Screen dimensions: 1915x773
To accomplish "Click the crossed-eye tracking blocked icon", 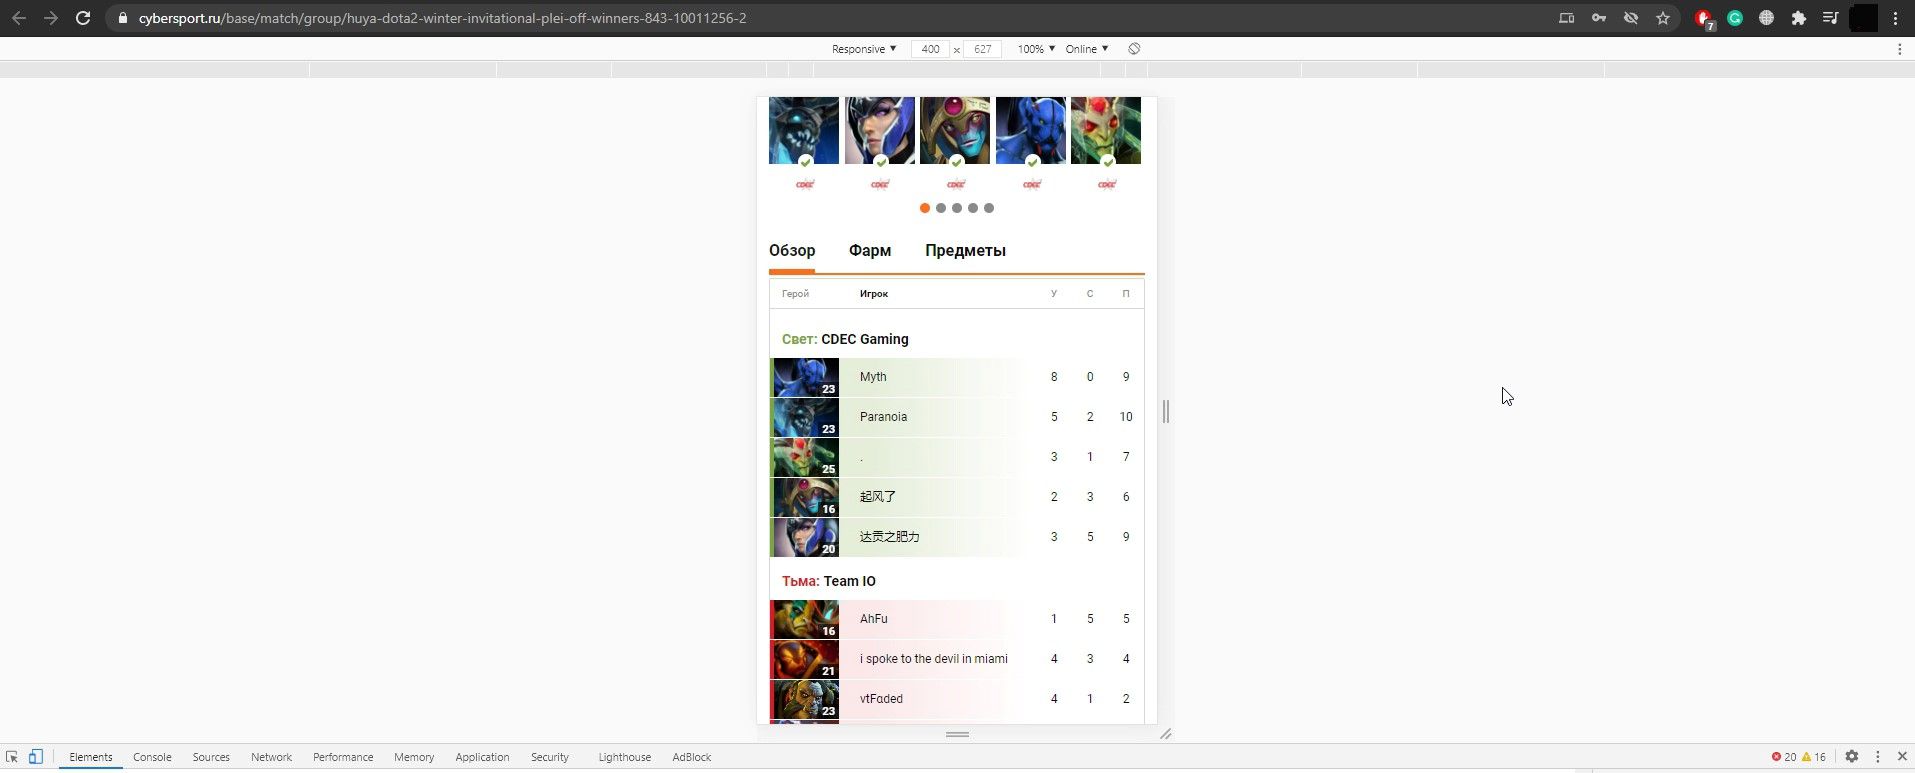I will click(1631, 18).
